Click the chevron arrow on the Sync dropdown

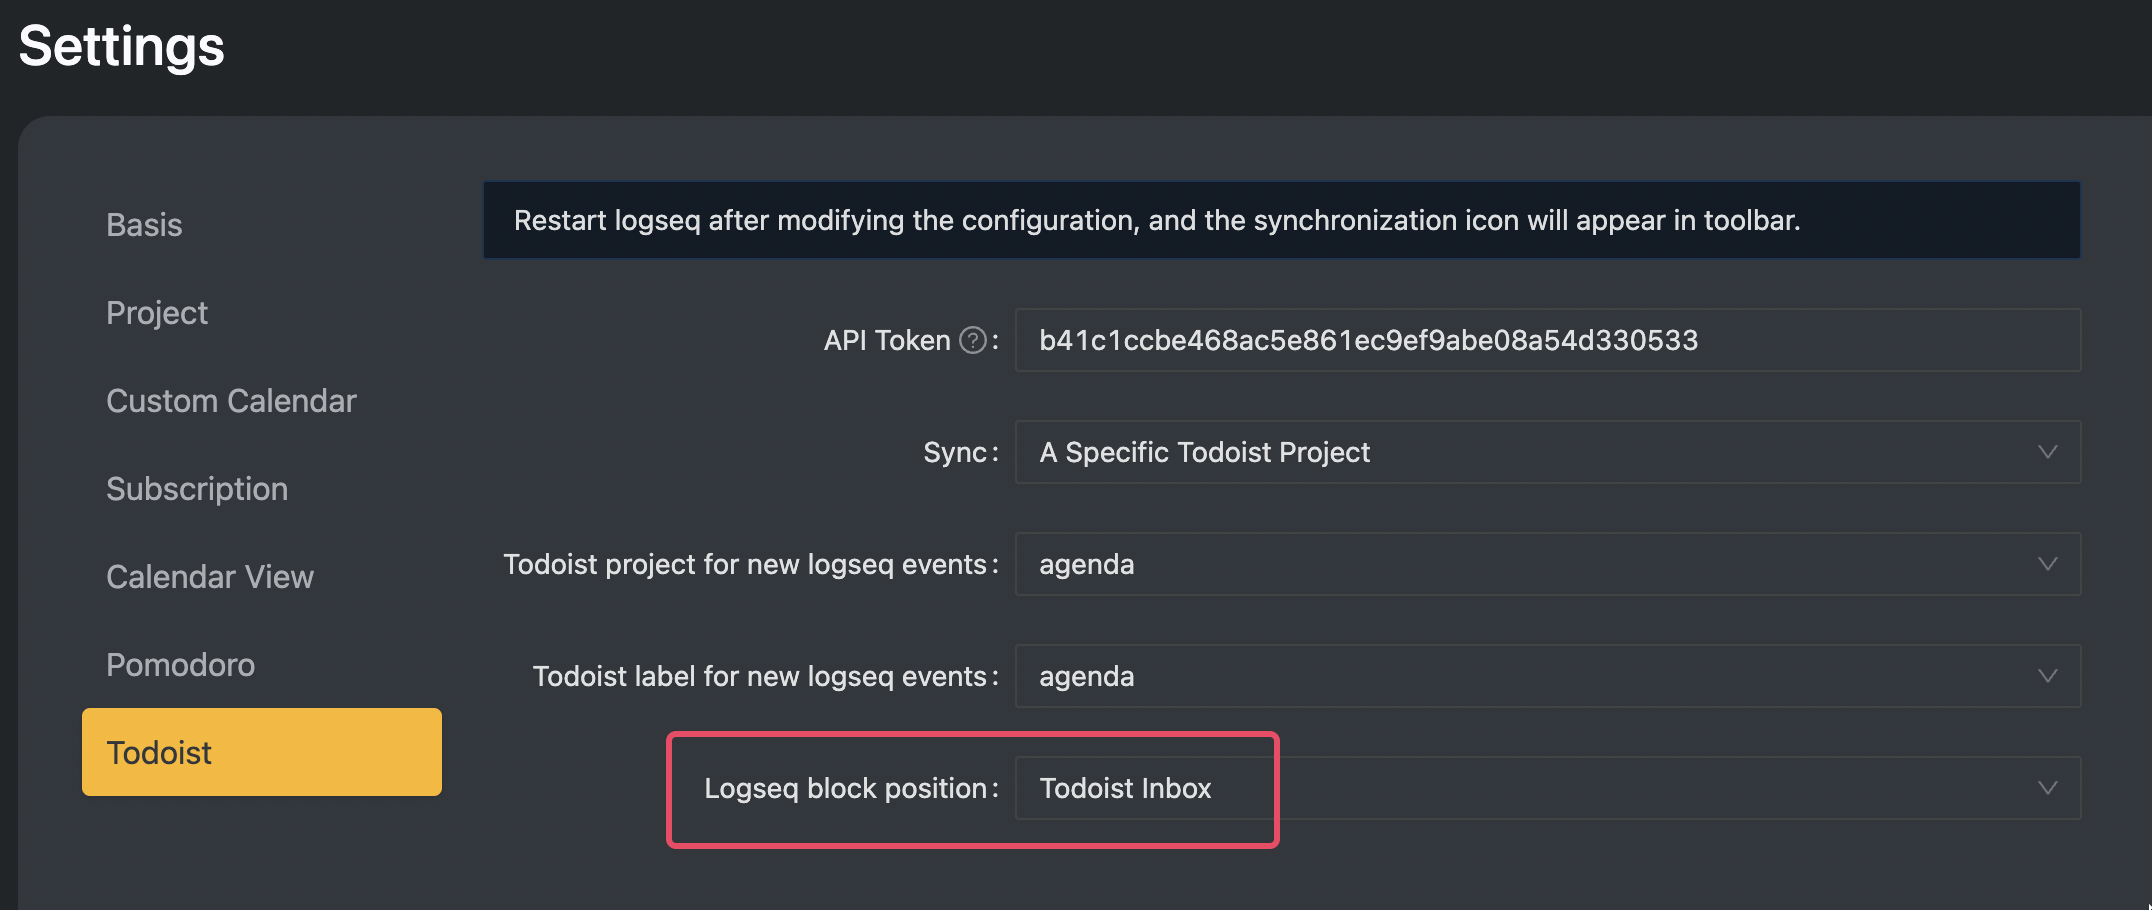coord(2047,452)
